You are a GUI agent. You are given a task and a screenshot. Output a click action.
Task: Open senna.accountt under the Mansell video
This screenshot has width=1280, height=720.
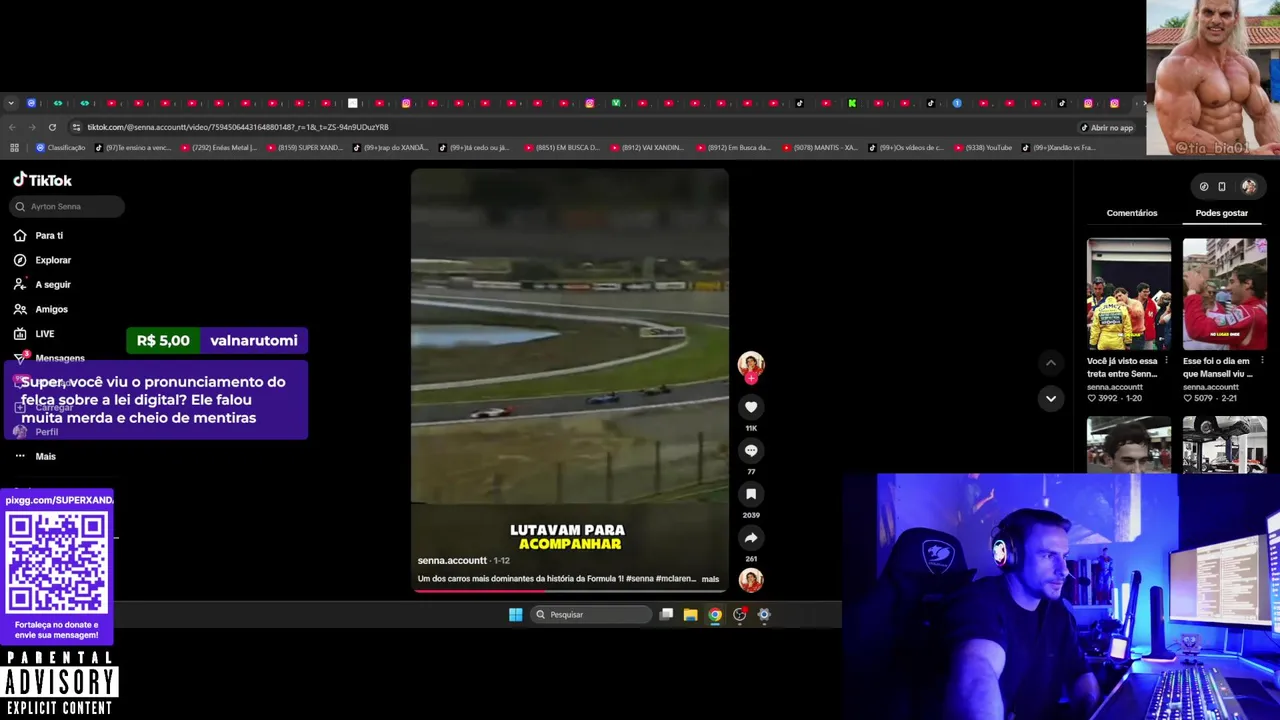click(x=1211, y=387)
